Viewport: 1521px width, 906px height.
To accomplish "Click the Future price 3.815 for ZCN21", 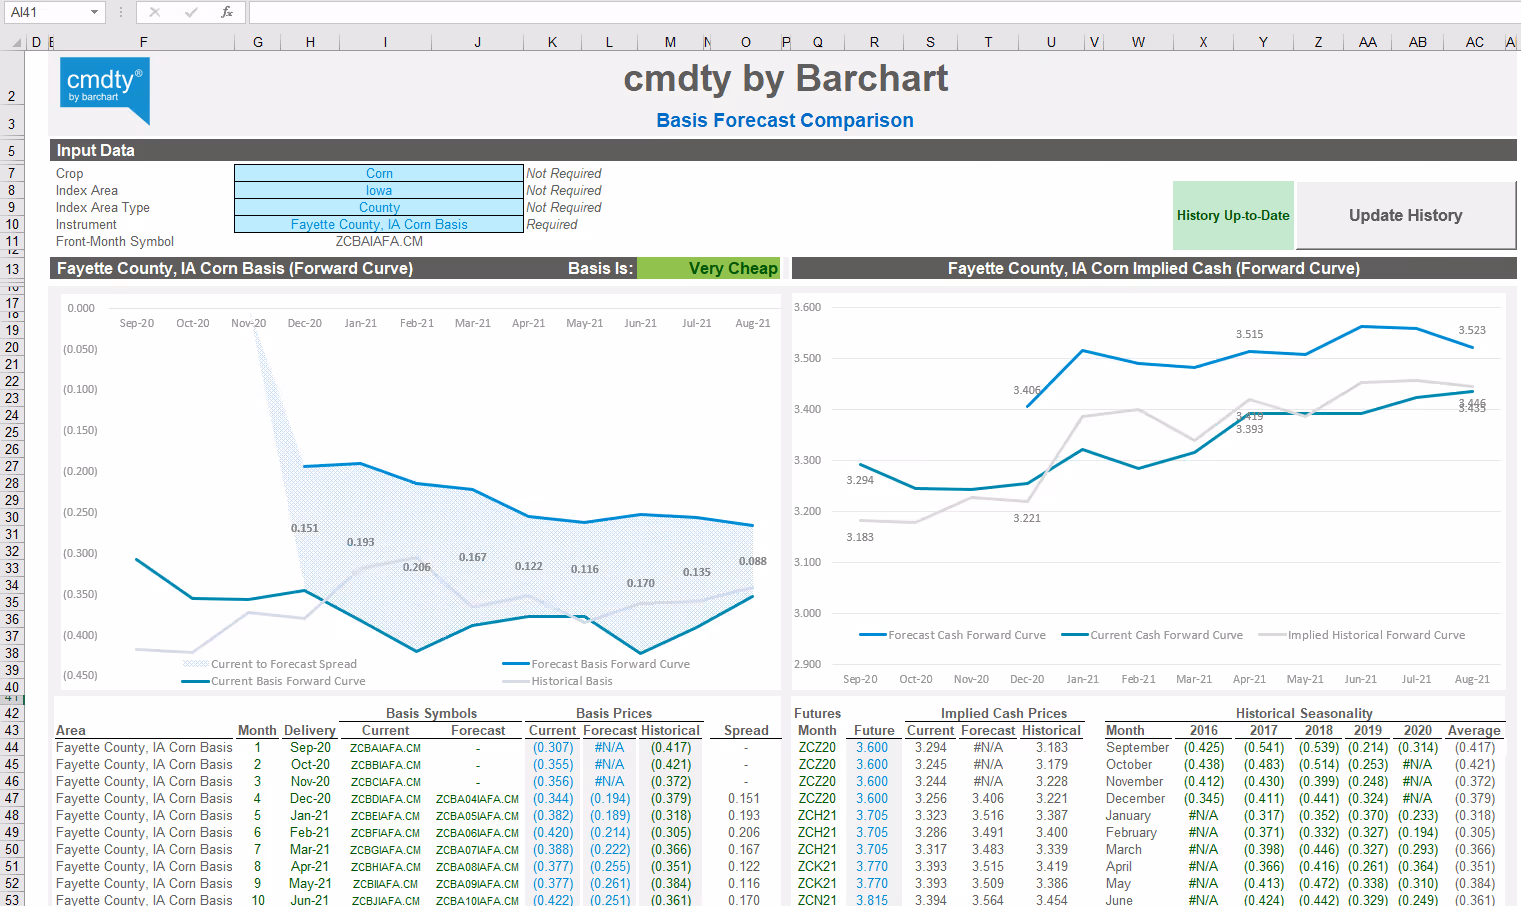I will [x=871, y=900].
